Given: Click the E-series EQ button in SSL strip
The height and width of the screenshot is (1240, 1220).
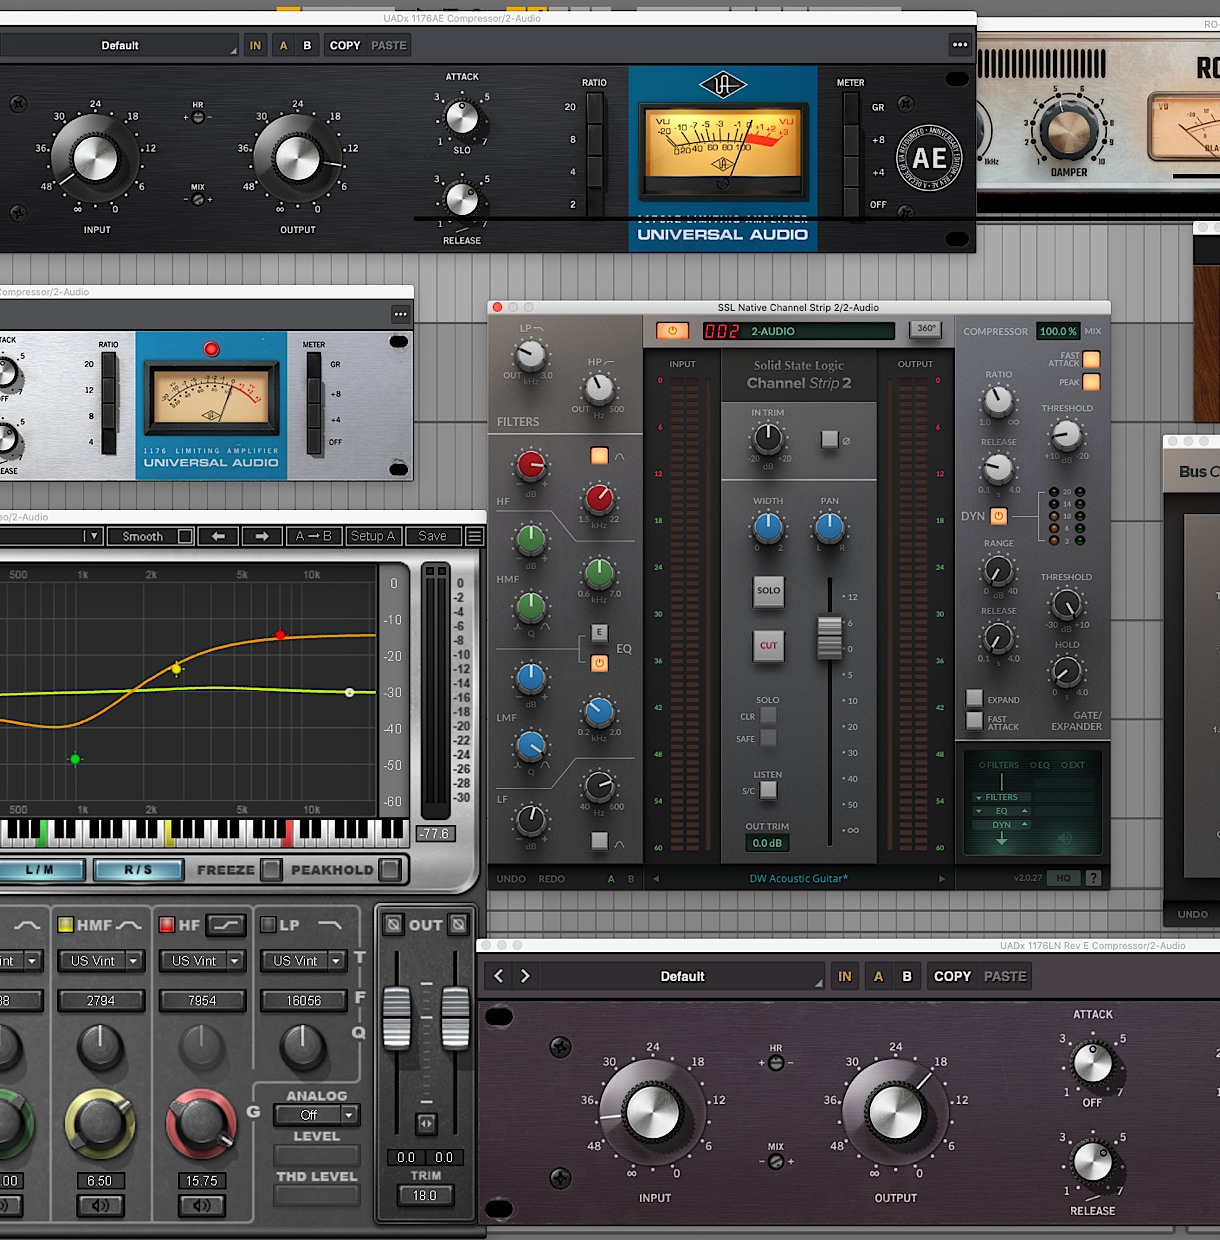Looking at the screenshot, I should point(599,632).
